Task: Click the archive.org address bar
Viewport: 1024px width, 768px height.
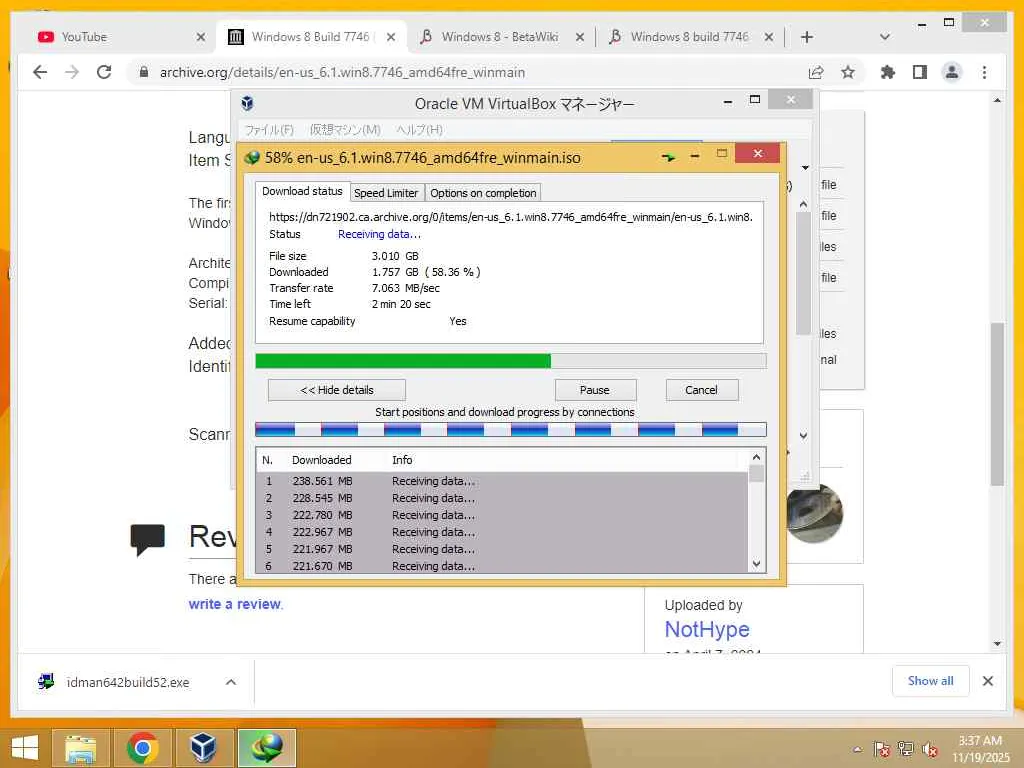Action: click(x=457, y=72)
